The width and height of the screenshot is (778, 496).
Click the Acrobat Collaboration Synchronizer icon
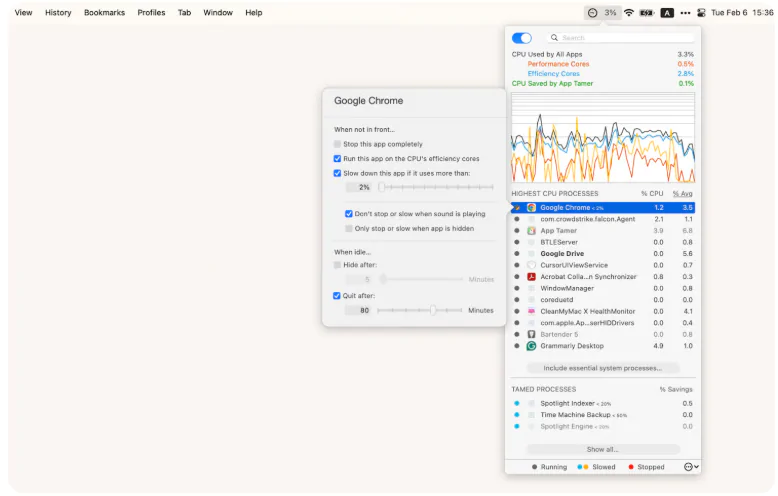(531, 277)
